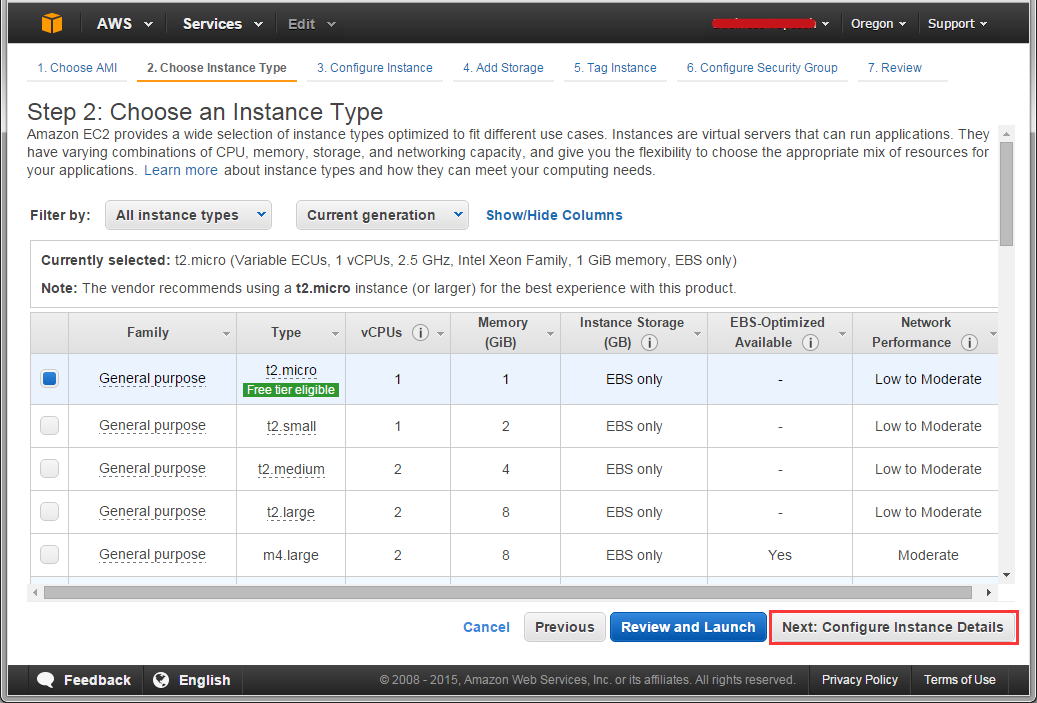This screenshot has width=1037, height=703.
Task: Go to the 5. Tag Instance step
Action: (x=615, y=67)
